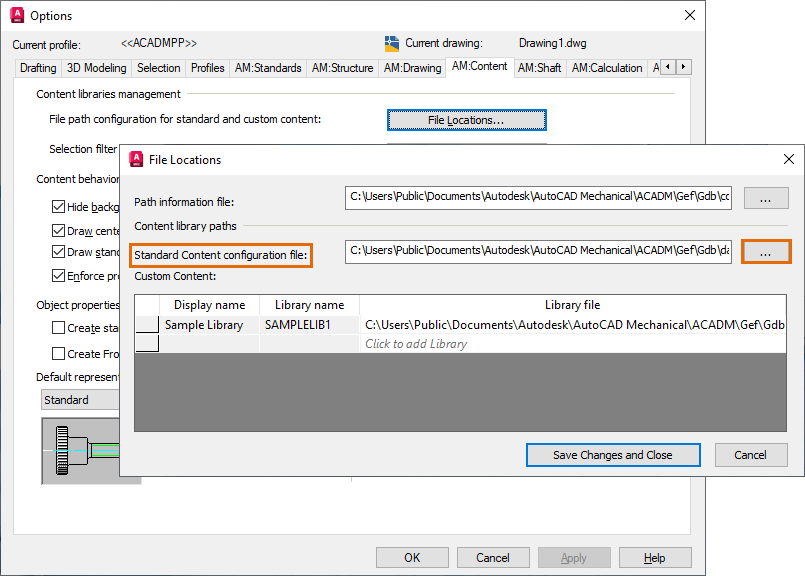Click the drawing file icon beside Current drawing

click(x=392, y=43)
